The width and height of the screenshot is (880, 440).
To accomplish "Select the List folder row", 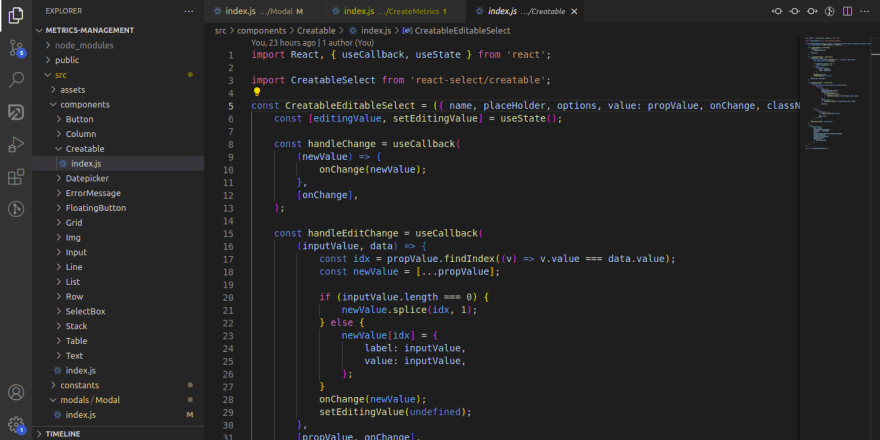I will tap(119, 282).
